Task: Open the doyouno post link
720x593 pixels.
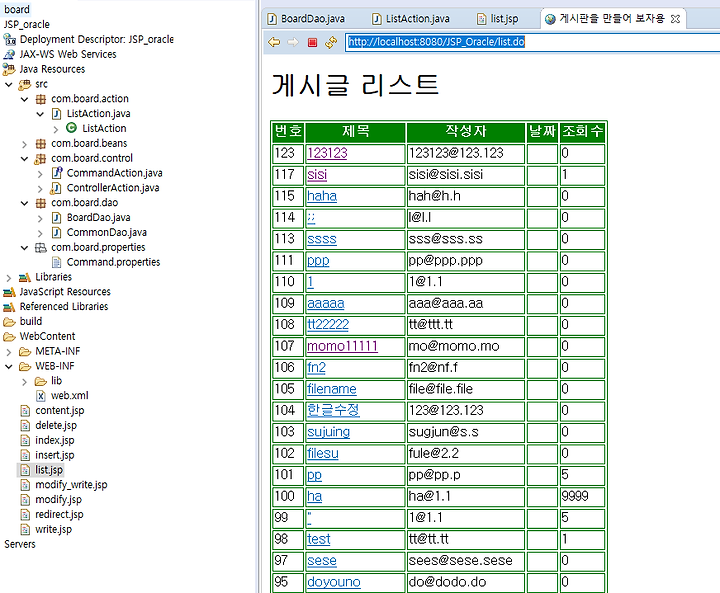Action: (334, 582)
